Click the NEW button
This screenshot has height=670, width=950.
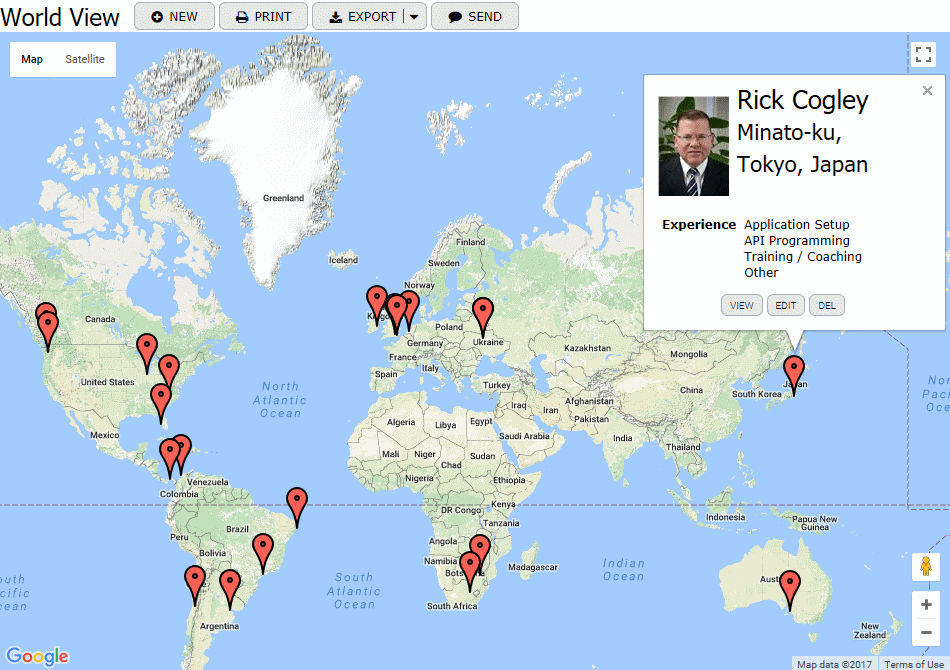pos(174,16)
